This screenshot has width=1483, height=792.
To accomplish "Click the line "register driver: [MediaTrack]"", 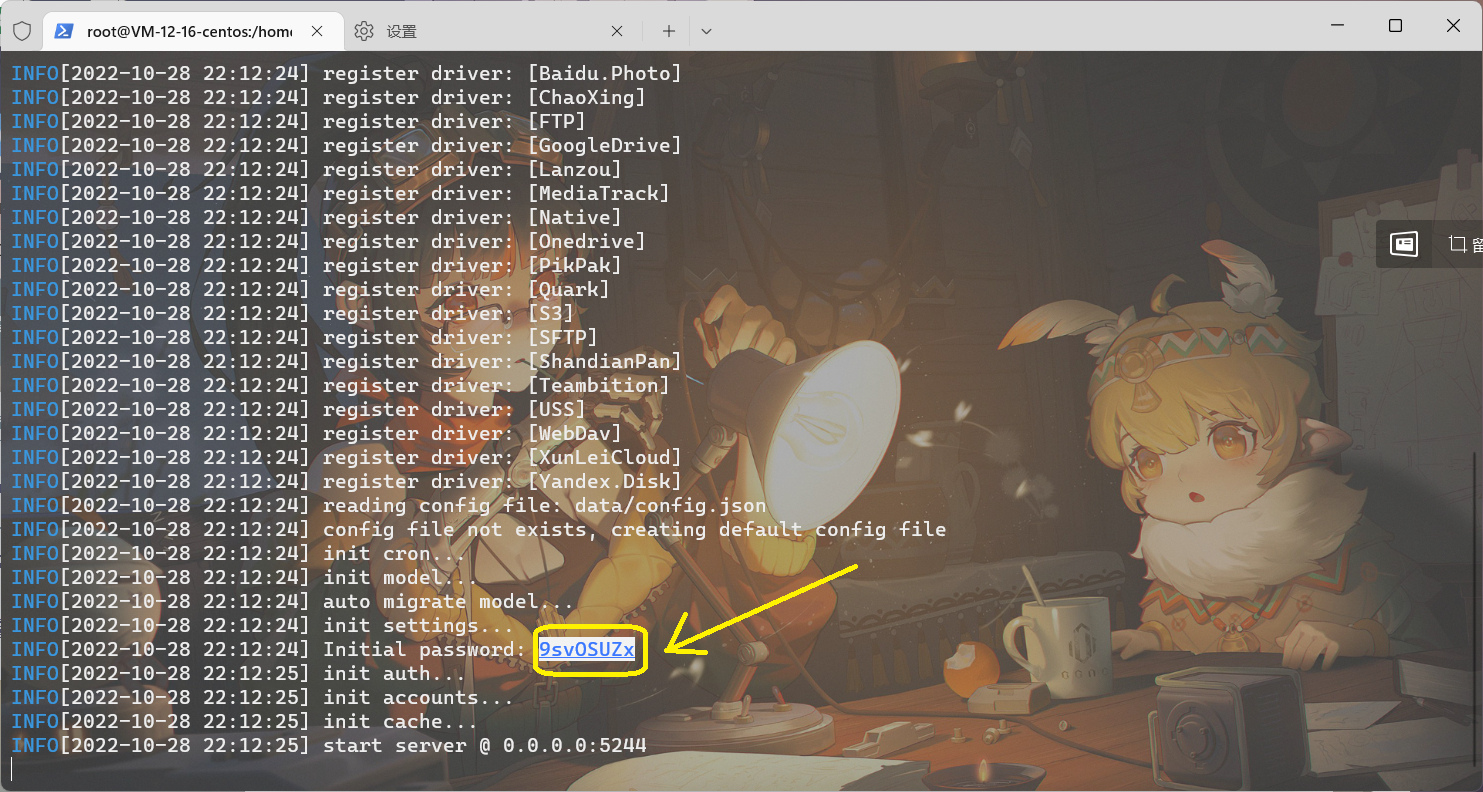I will [x=497, y=194].
